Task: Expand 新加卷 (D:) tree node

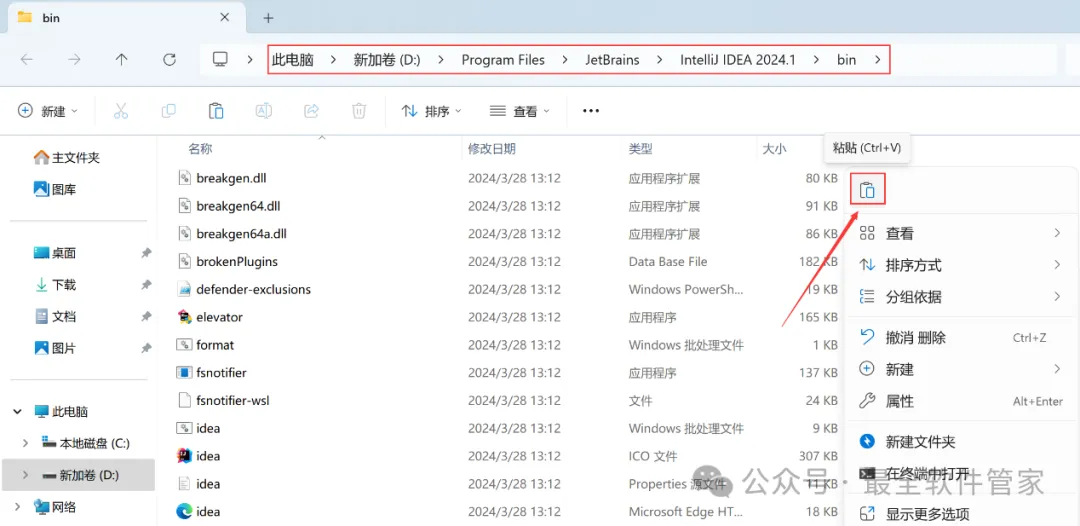Action: coord(25,475)
